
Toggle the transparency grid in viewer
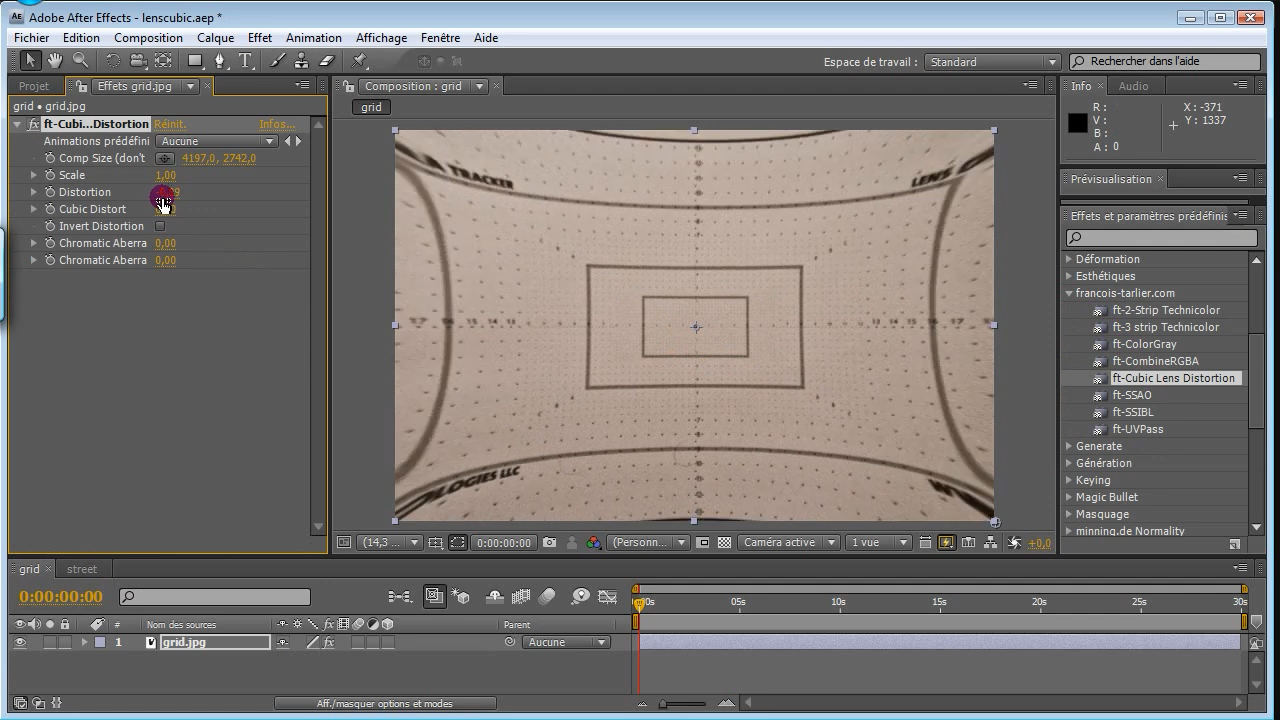pos(724,543)
